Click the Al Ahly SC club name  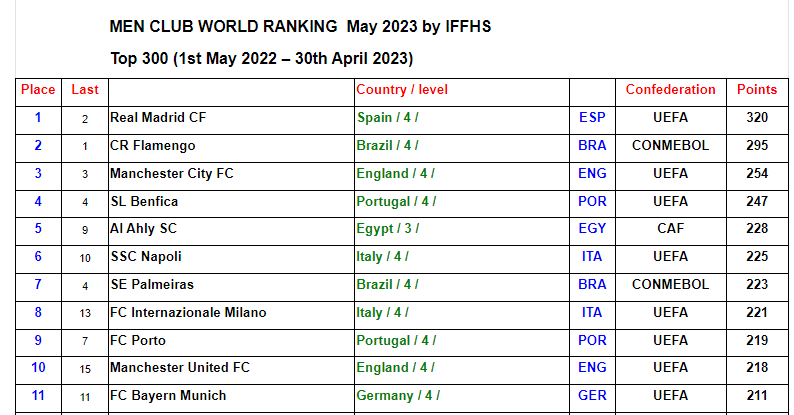143,229
